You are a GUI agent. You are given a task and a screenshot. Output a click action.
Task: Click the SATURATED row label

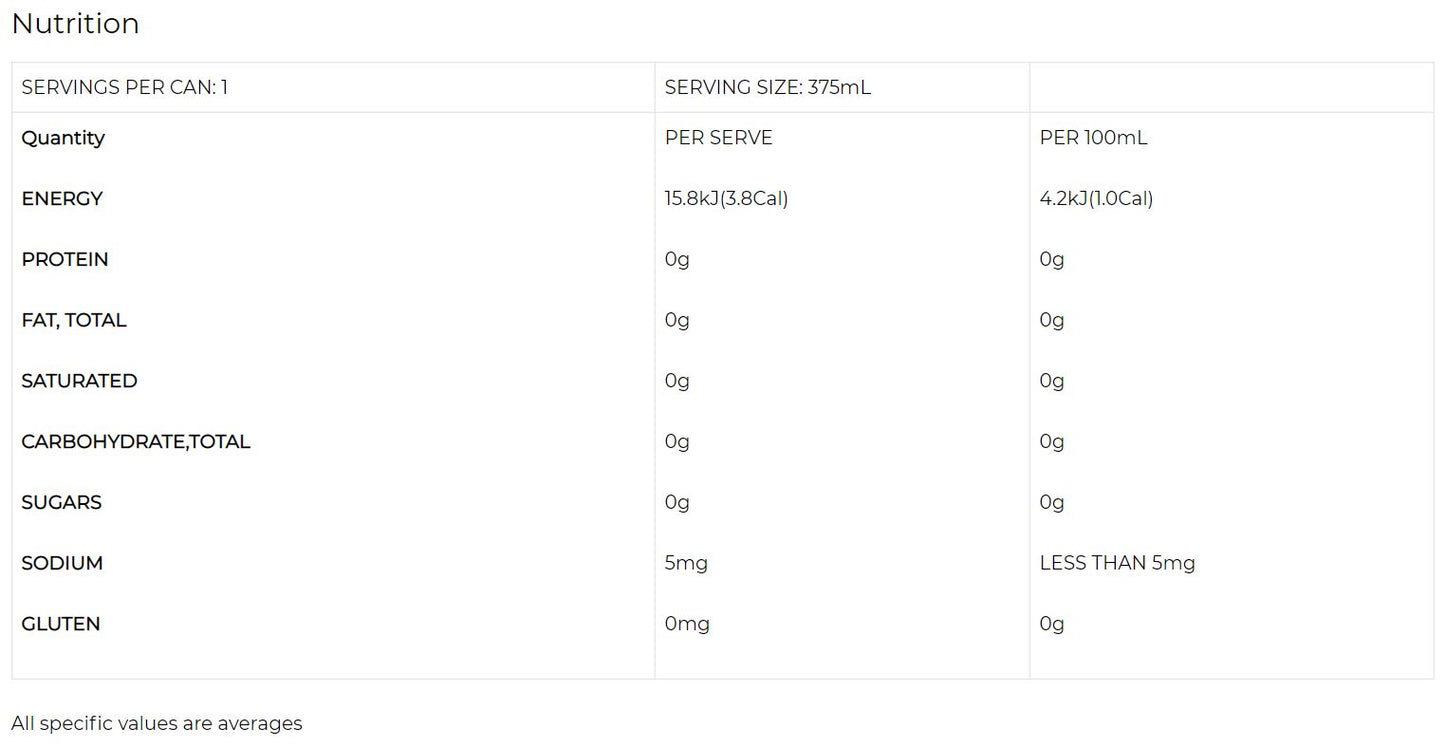tap(79, 381)
